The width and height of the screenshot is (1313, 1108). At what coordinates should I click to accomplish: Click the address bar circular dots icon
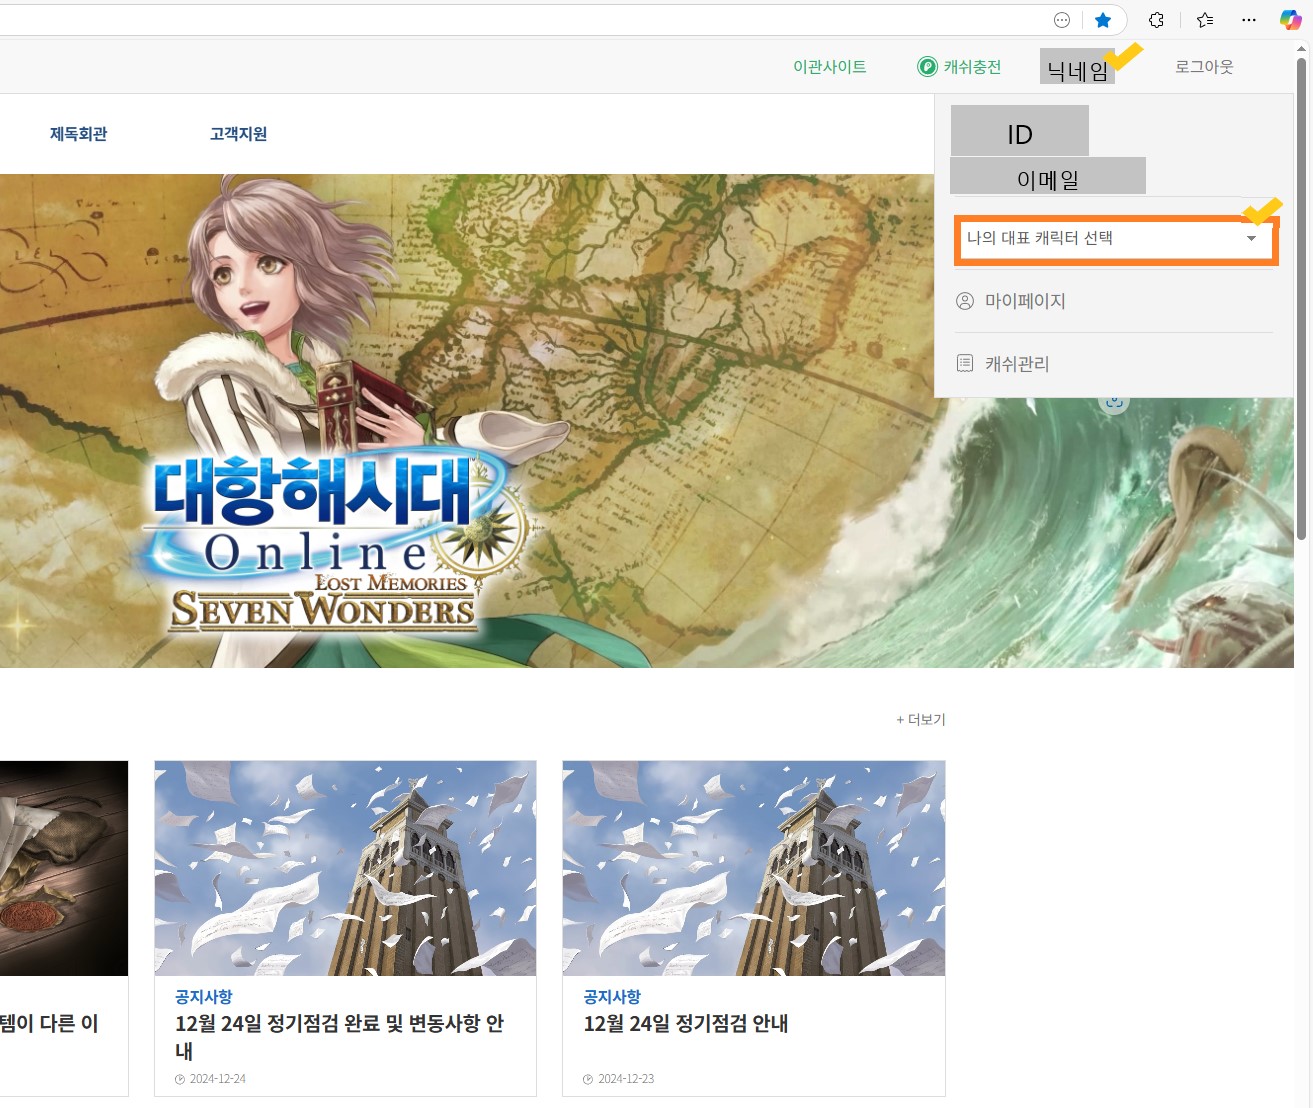tap(1062, 20)
